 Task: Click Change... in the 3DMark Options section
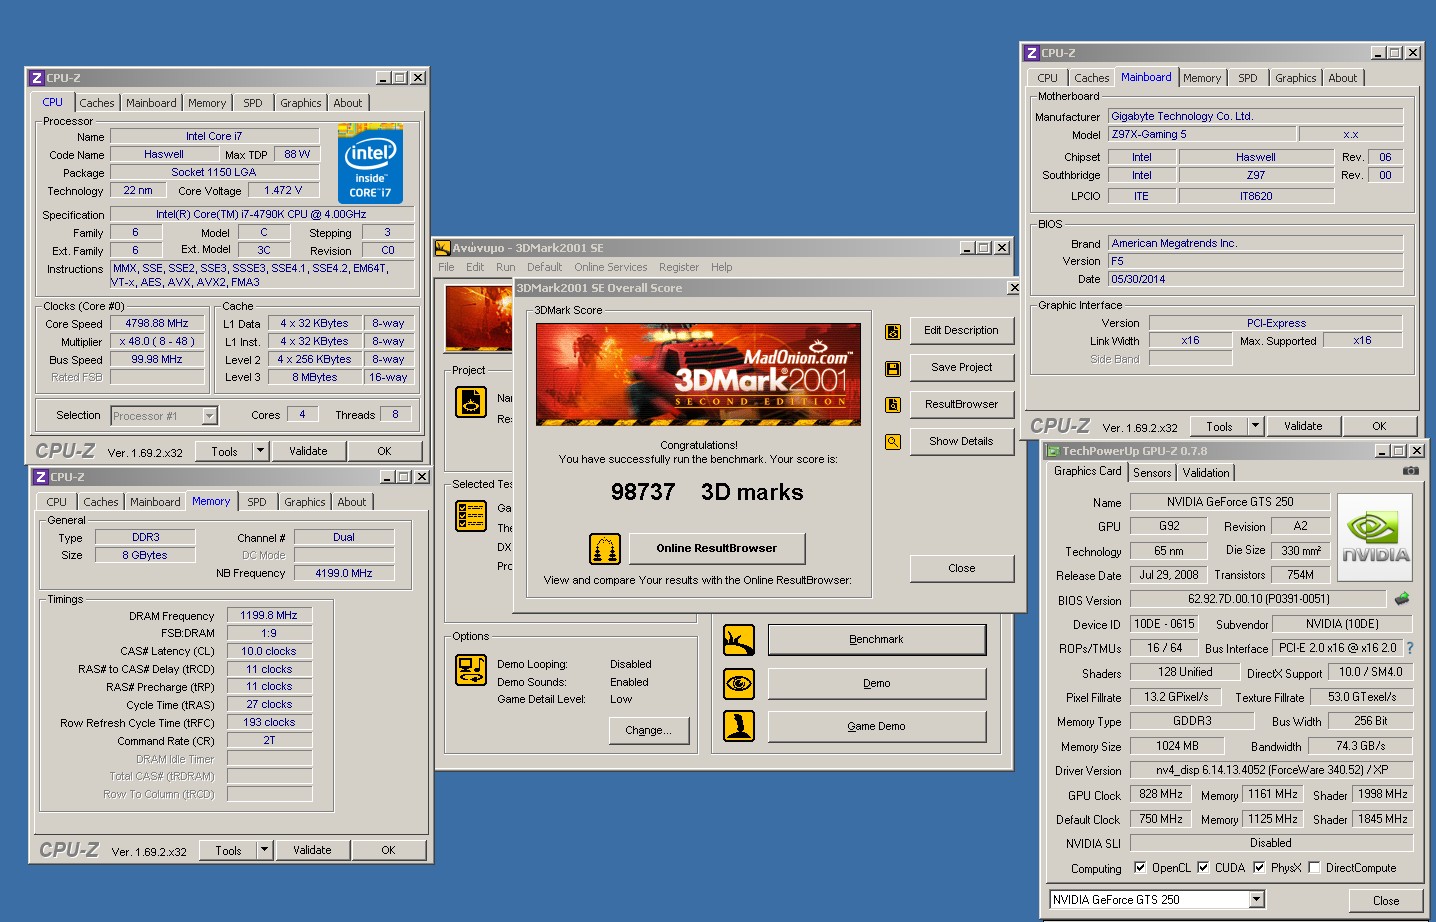[648, 730]
